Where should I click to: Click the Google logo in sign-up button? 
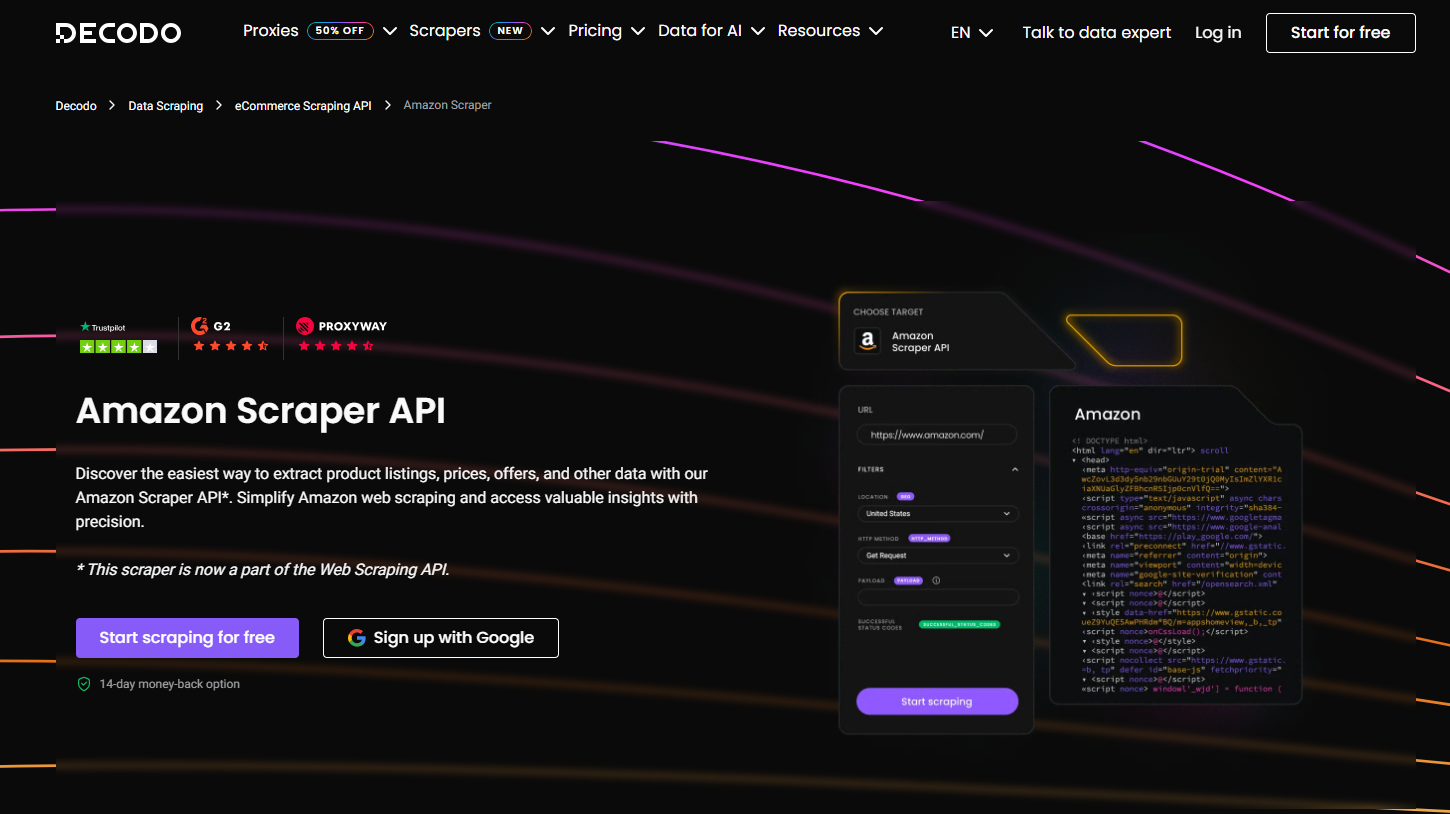pyautogui.click(x=357, y=638)
